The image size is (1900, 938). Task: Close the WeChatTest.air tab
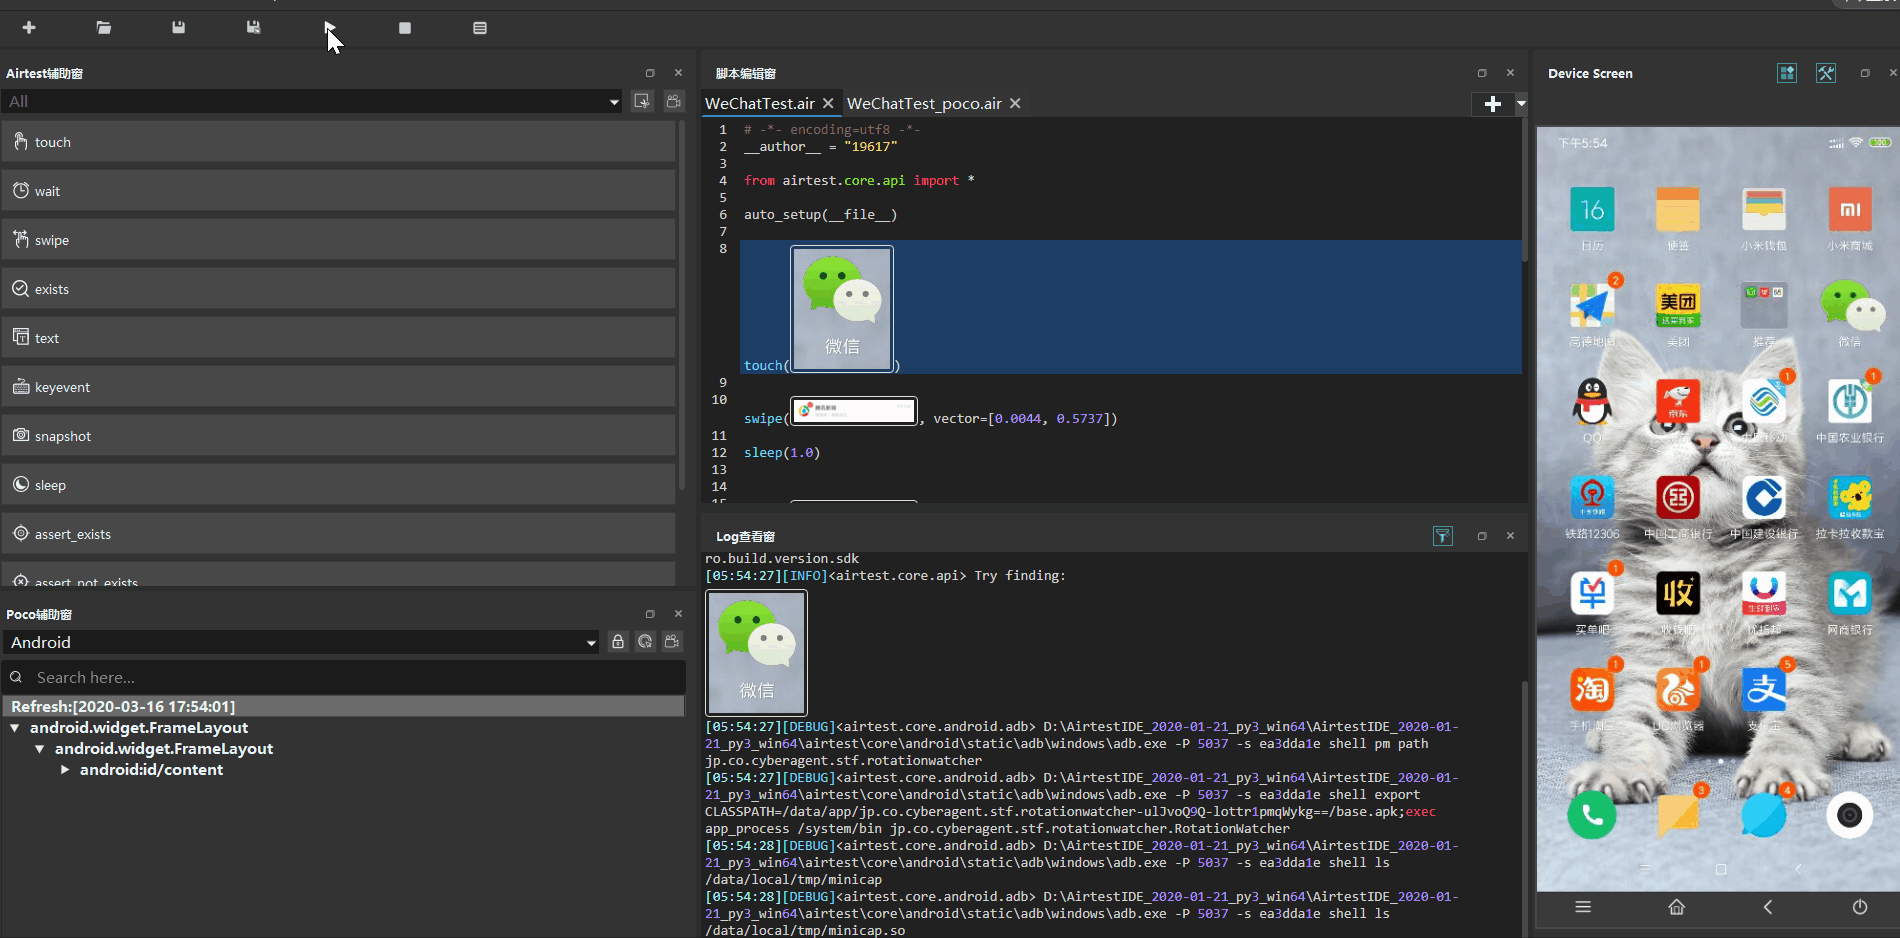828,103
